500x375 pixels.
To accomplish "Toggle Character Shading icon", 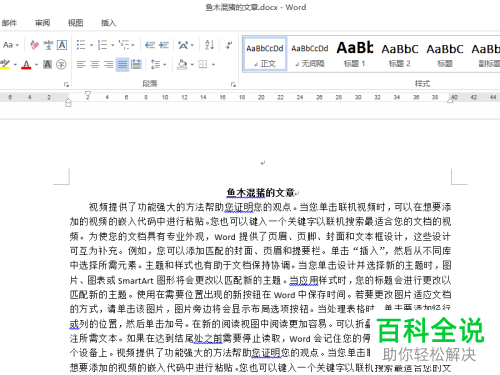I will coord(47,64).
